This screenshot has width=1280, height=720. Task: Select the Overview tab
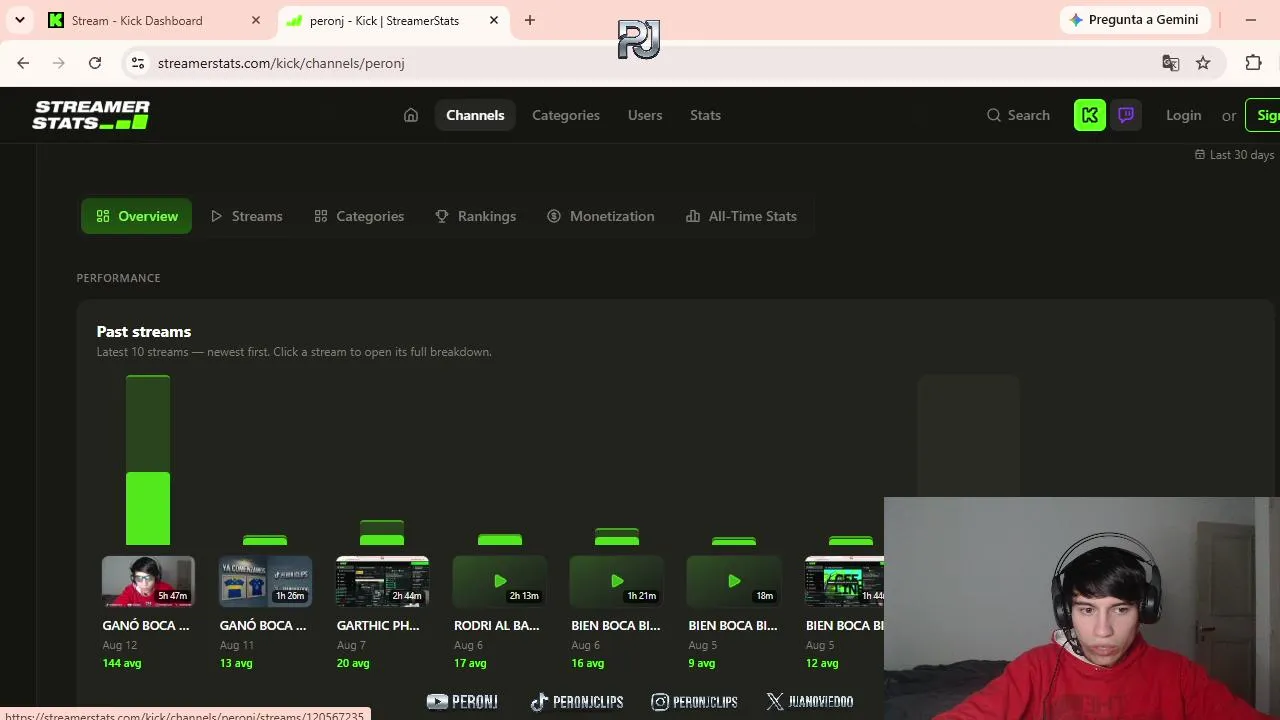(137, 216)
